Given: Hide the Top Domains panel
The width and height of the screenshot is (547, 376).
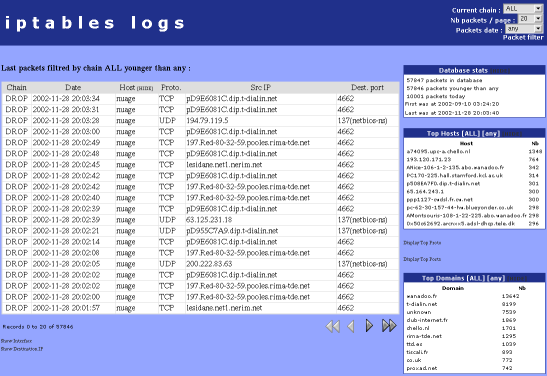Looking at the screenshot, I should pyautogui.click(x=517, y=279).
